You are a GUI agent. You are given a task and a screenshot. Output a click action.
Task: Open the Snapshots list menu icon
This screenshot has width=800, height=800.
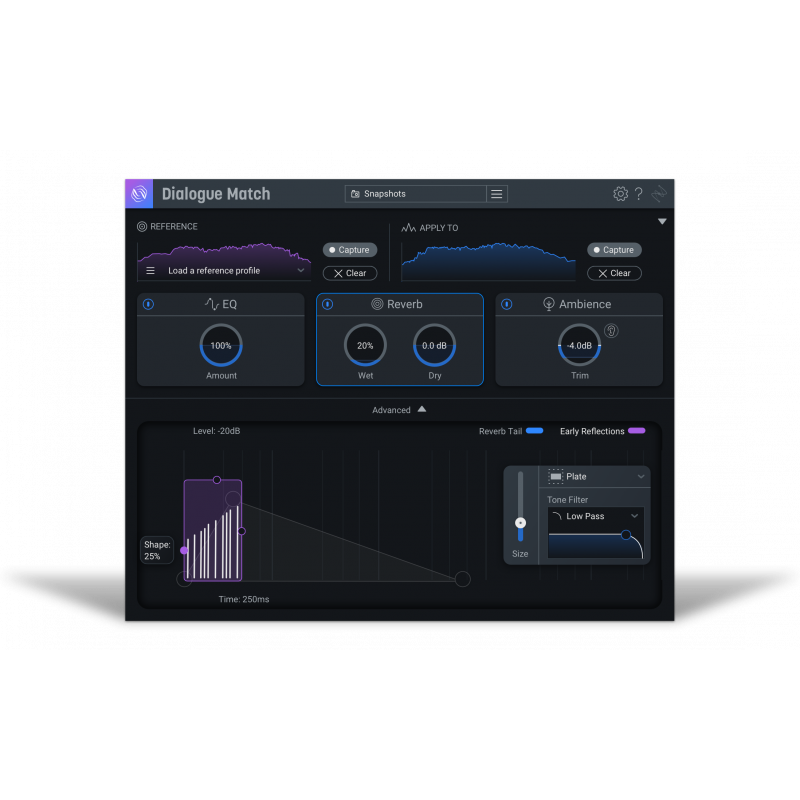pyautogui.click(x=497, y=194)
